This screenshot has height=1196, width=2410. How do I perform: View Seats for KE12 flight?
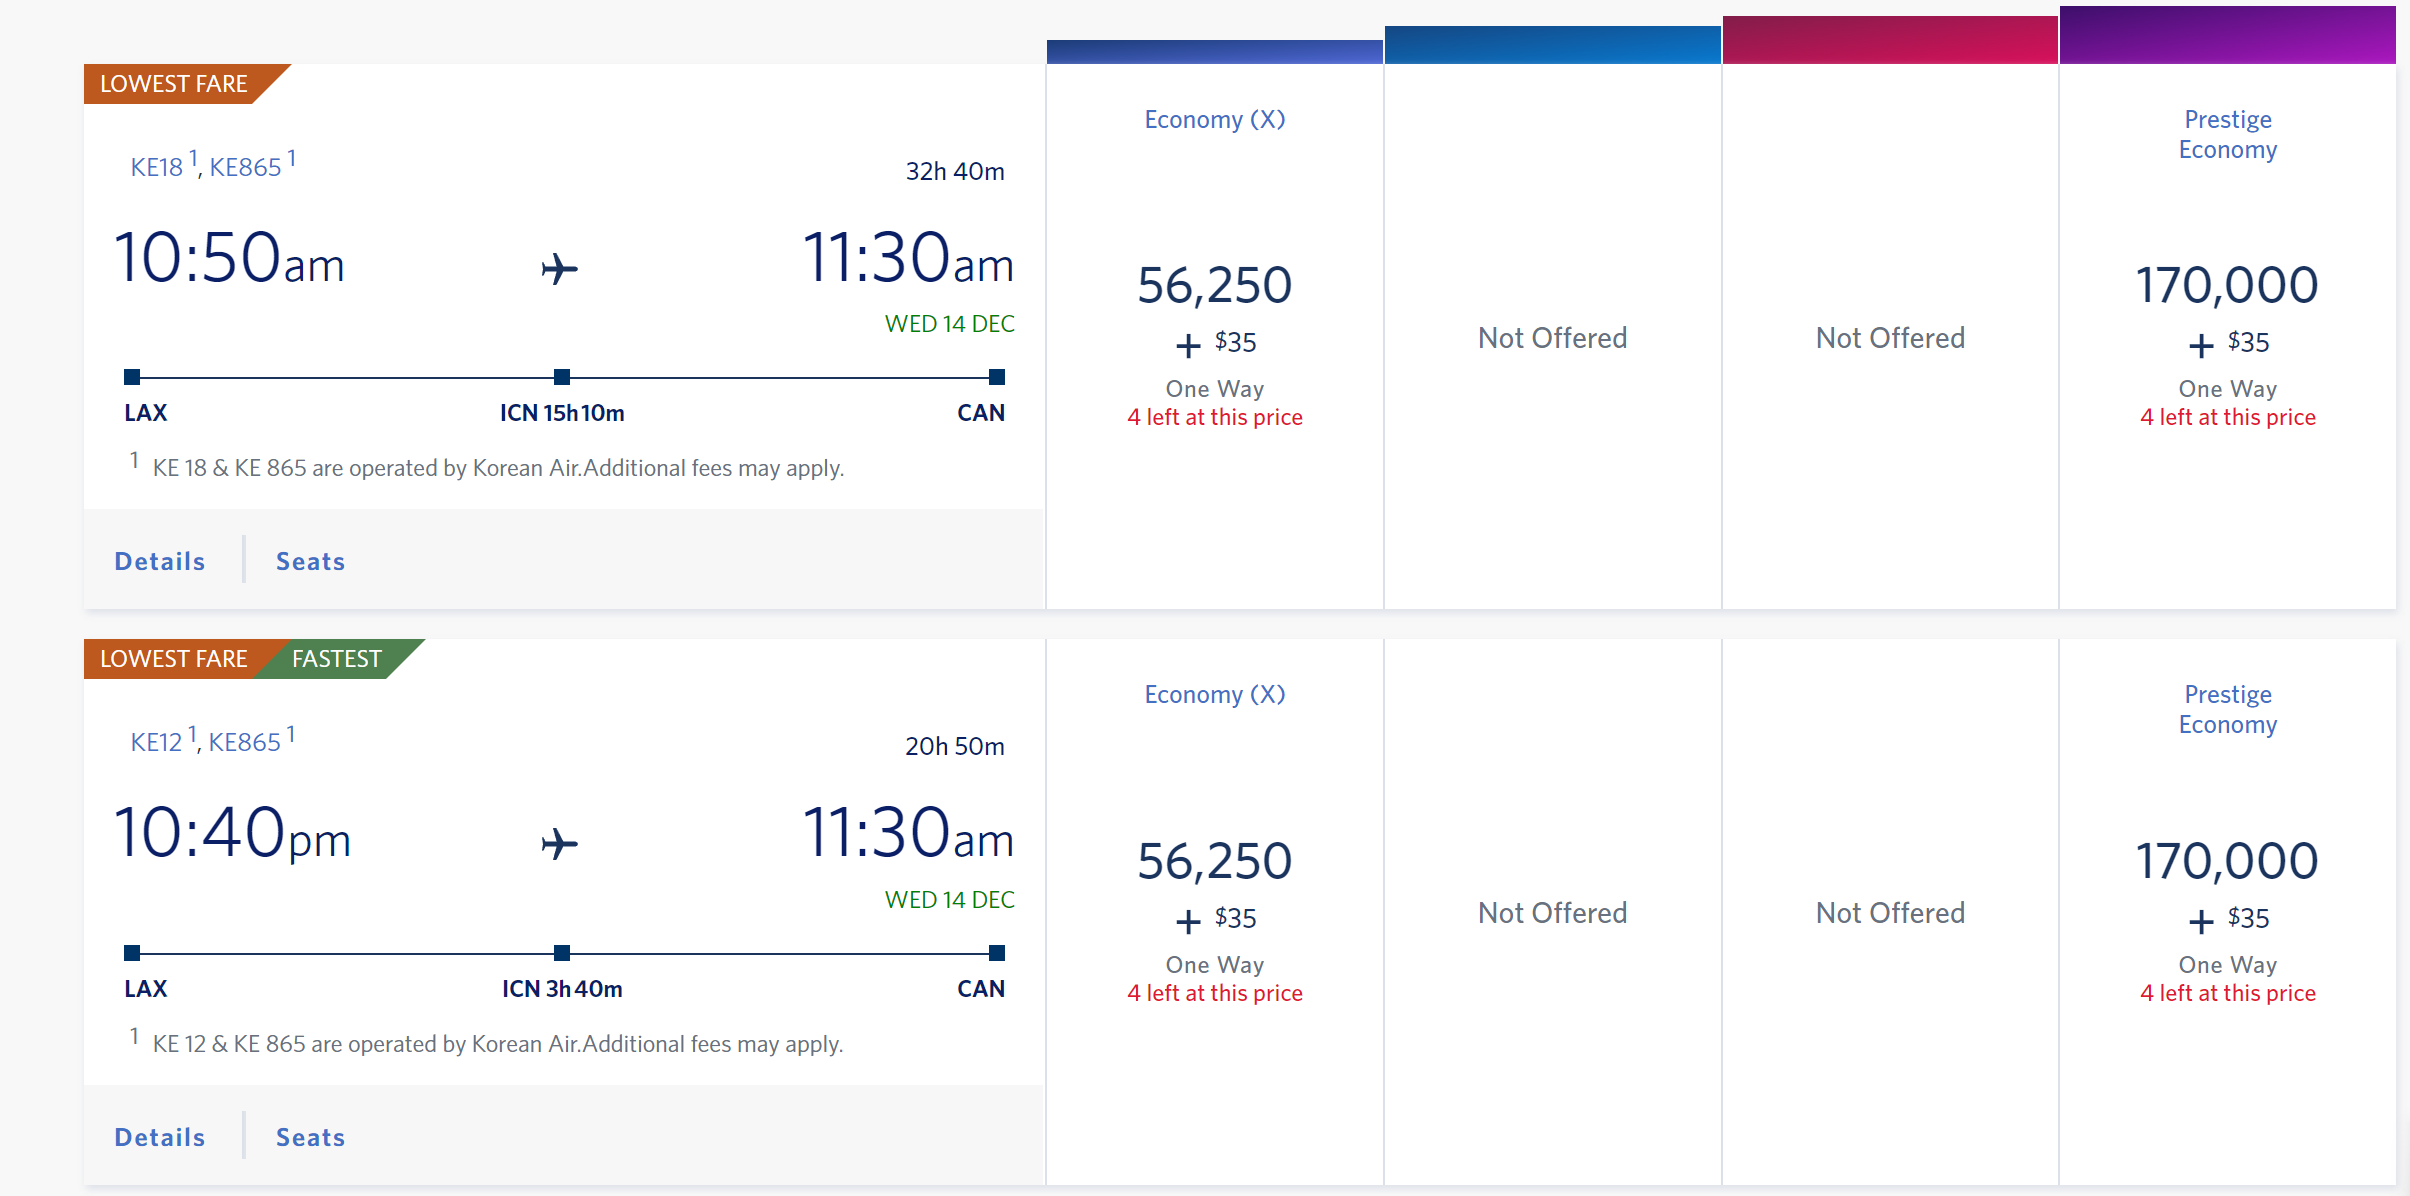coord(310,1137)
